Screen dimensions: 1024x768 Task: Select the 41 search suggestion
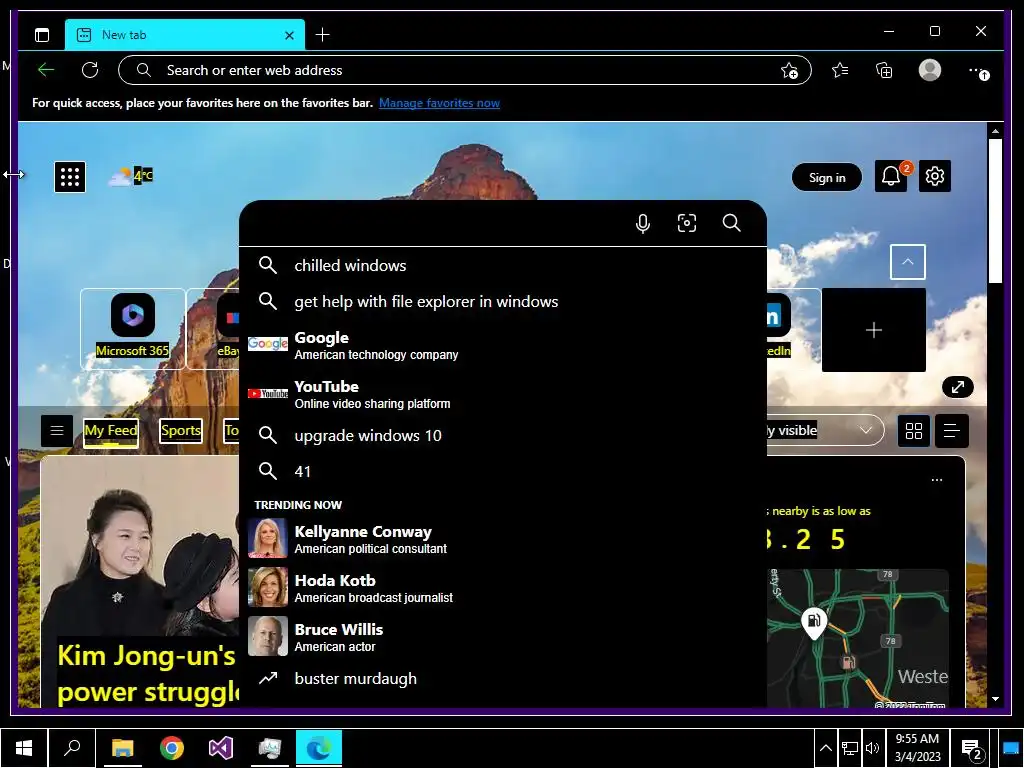tap(503, 471)
